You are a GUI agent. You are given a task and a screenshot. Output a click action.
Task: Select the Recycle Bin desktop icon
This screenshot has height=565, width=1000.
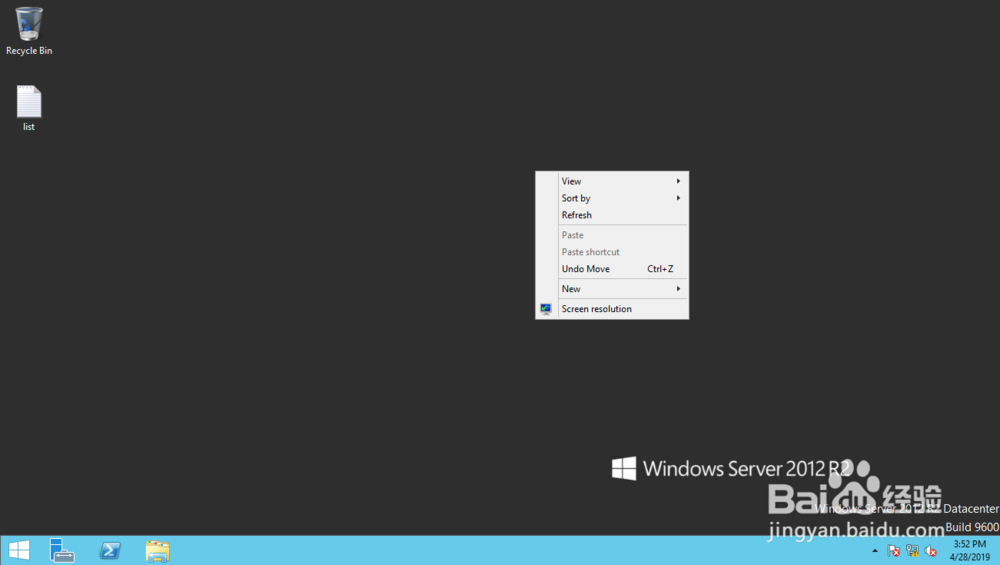(29, 31)
